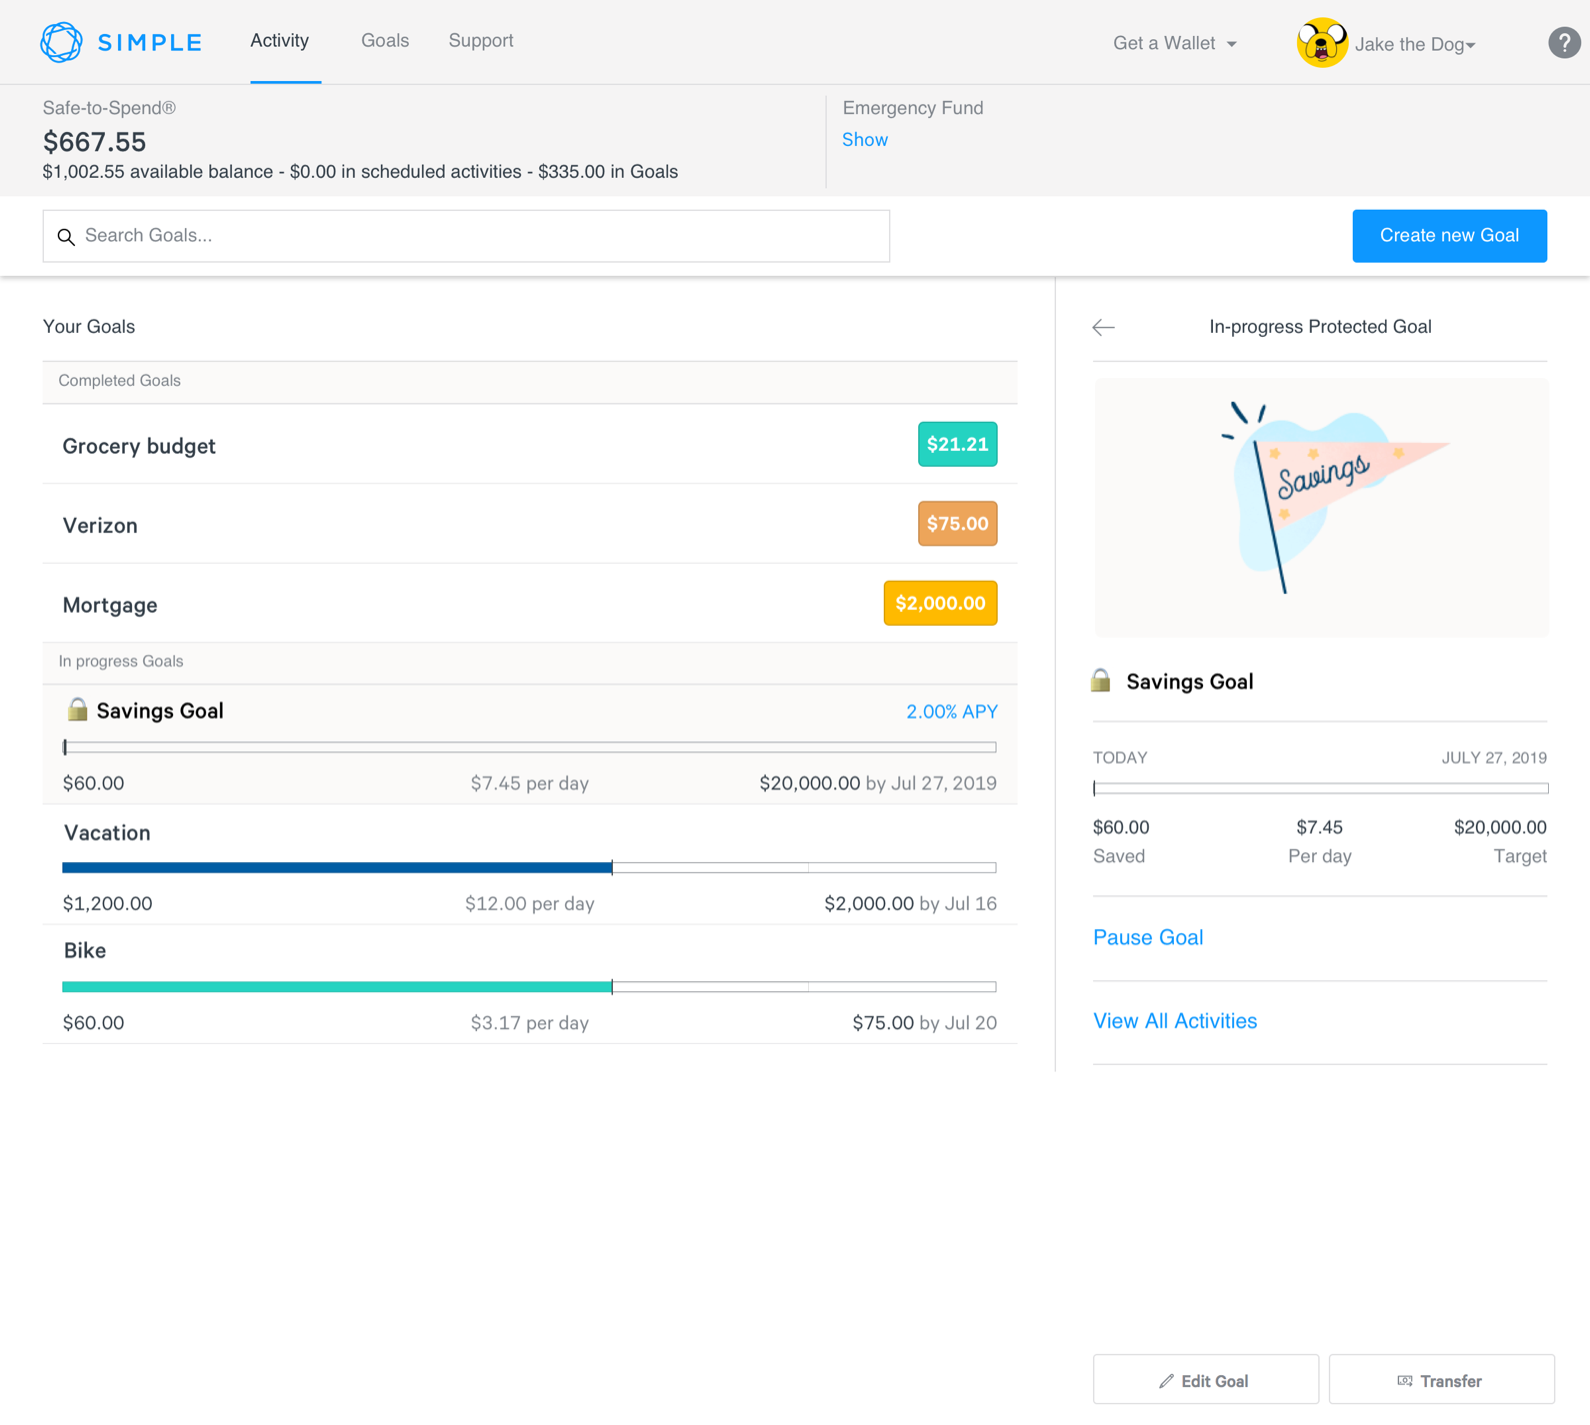
Task: Show the Emergency Fund balance
Action: tap(864, 140)
